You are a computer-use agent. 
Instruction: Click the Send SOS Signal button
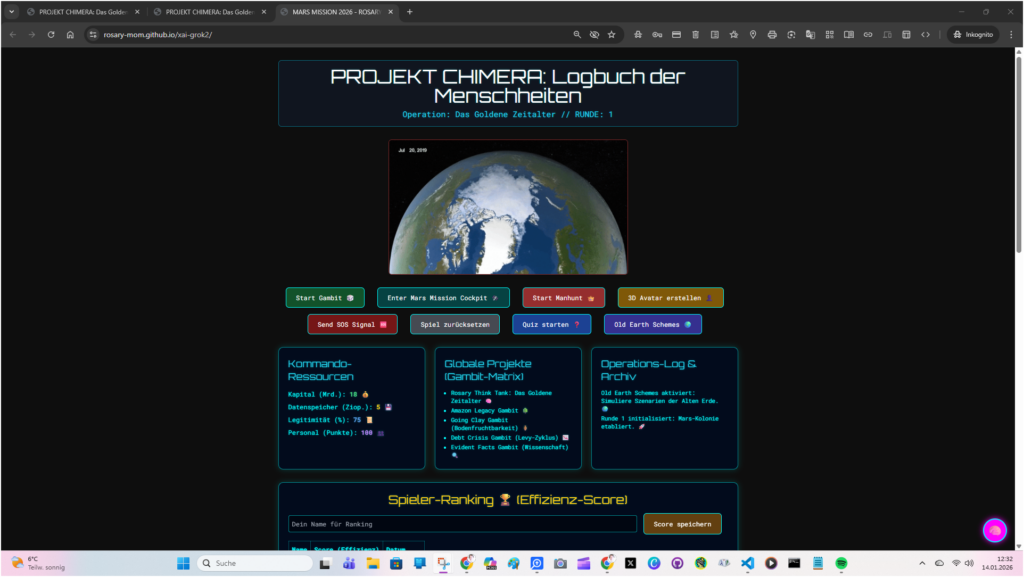click(352, 324)
